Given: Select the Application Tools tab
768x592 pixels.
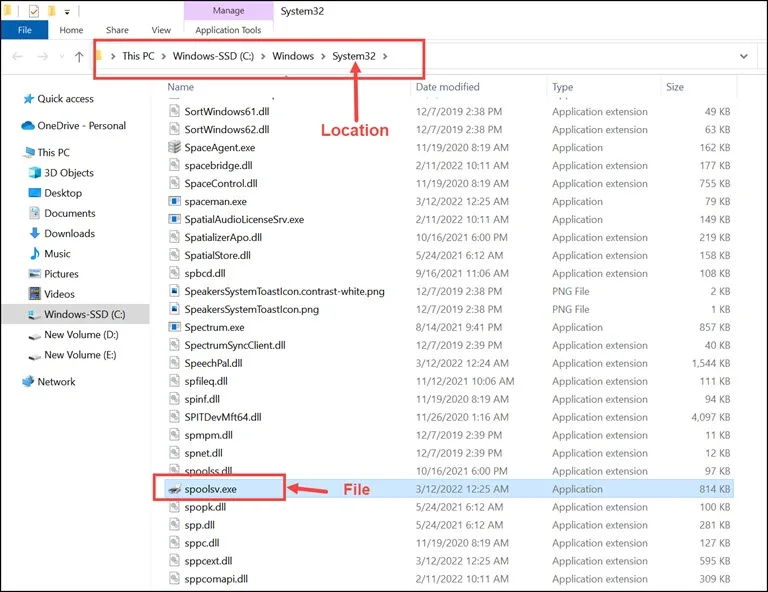Looking at the screenshot, I should (228, 30).
